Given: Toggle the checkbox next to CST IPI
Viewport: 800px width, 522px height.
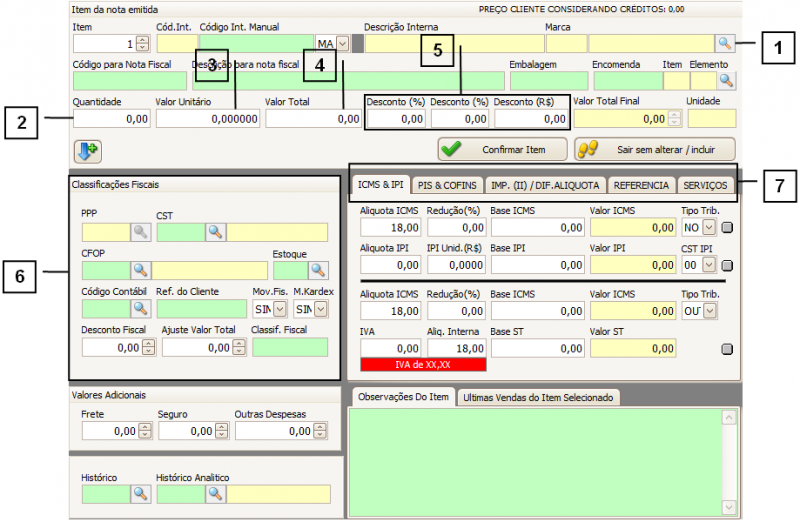Looking at the screenshot, I should coord(727,266).
